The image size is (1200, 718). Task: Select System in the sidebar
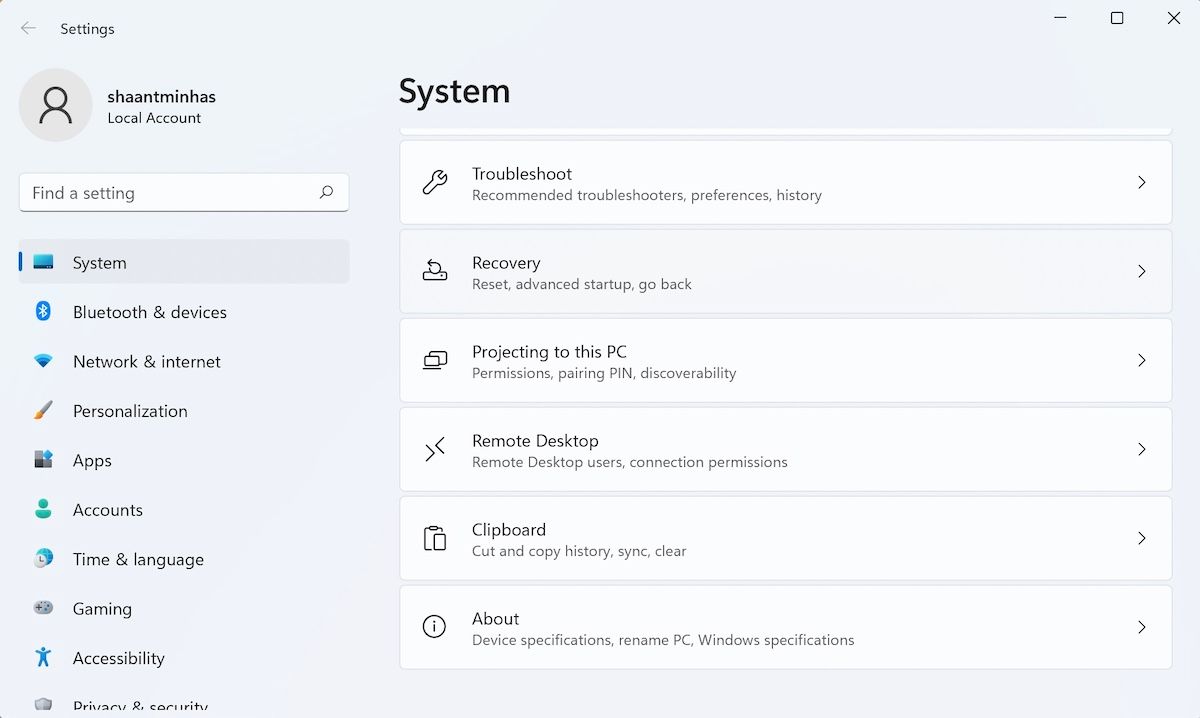coord(99,262)
